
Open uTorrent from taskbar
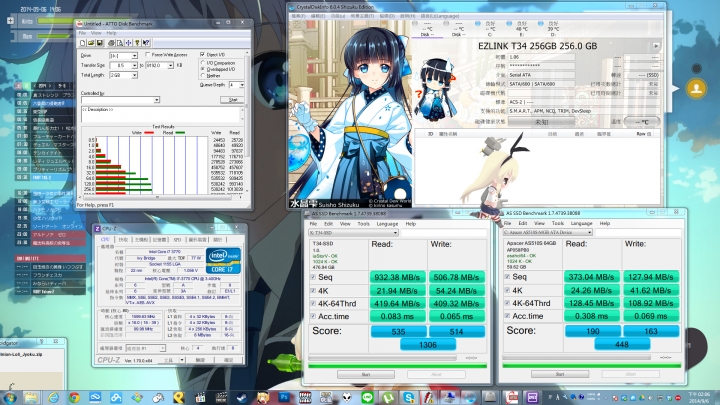click(x=388, y=397)
